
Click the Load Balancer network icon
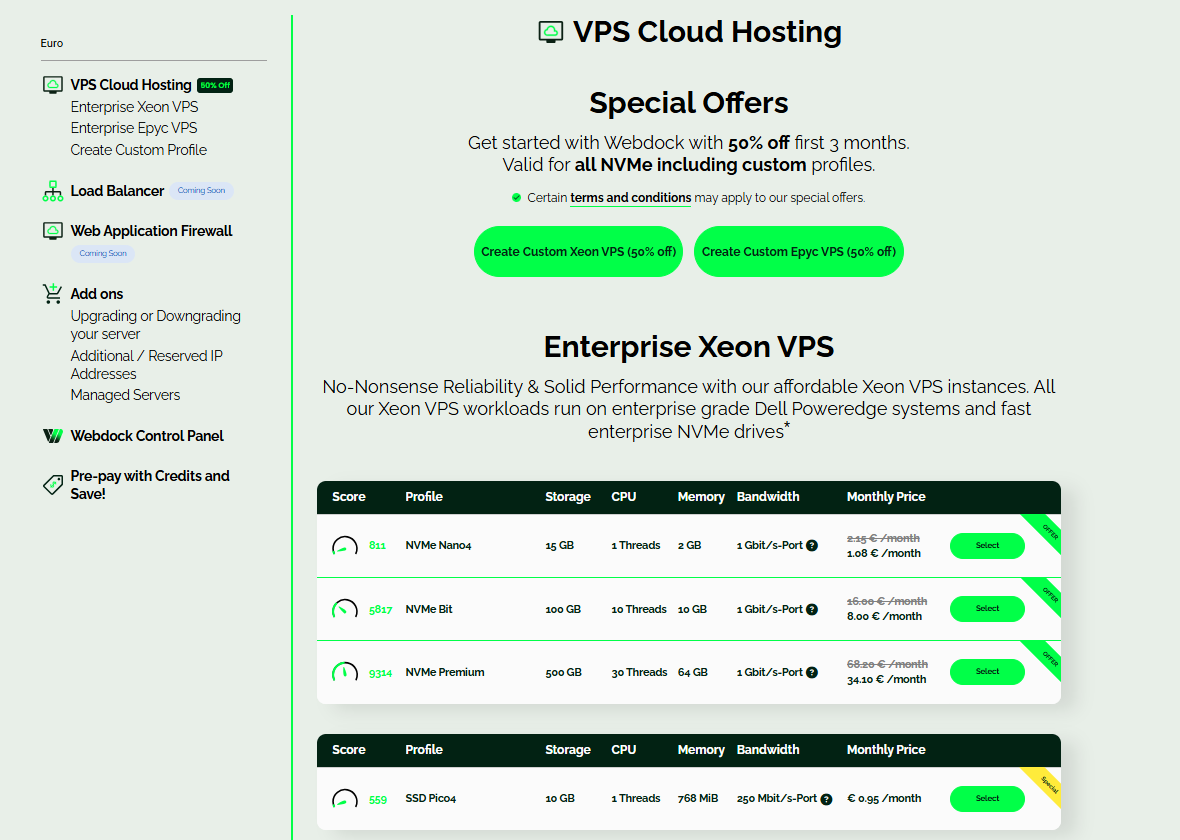pyautogui.click(x=53, y=191)
